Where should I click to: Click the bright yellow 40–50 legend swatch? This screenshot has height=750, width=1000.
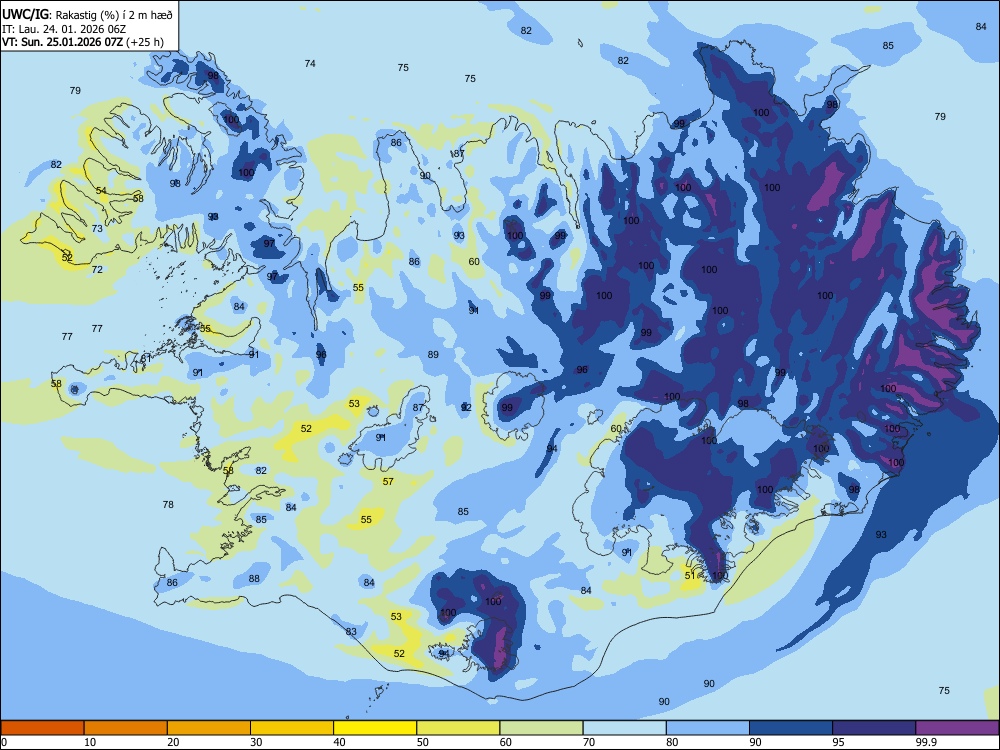(x=375, y=728)
